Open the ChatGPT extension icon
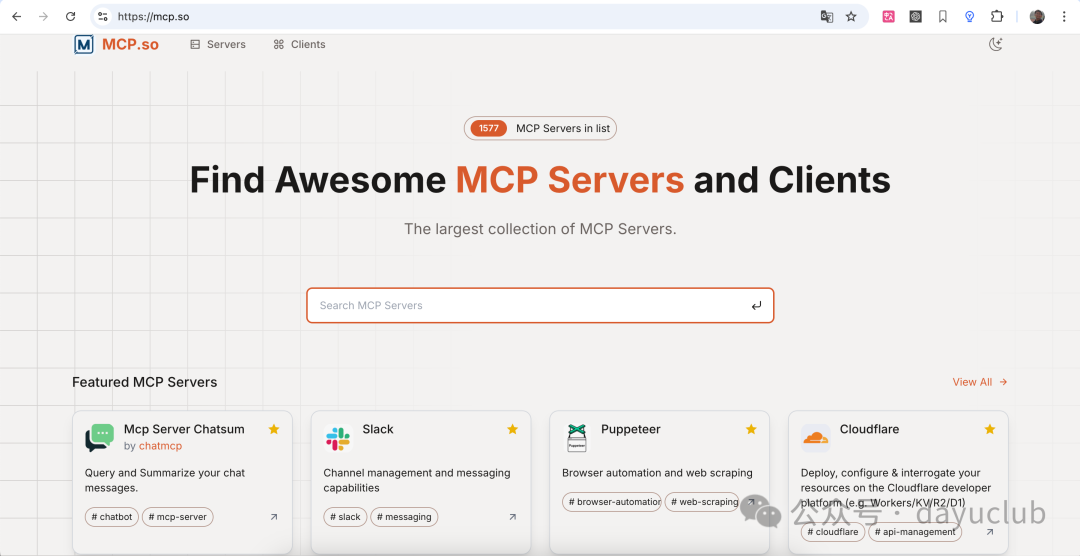Screen dimensions: 1080x556 pyautogui.click(x=915, y=17)
